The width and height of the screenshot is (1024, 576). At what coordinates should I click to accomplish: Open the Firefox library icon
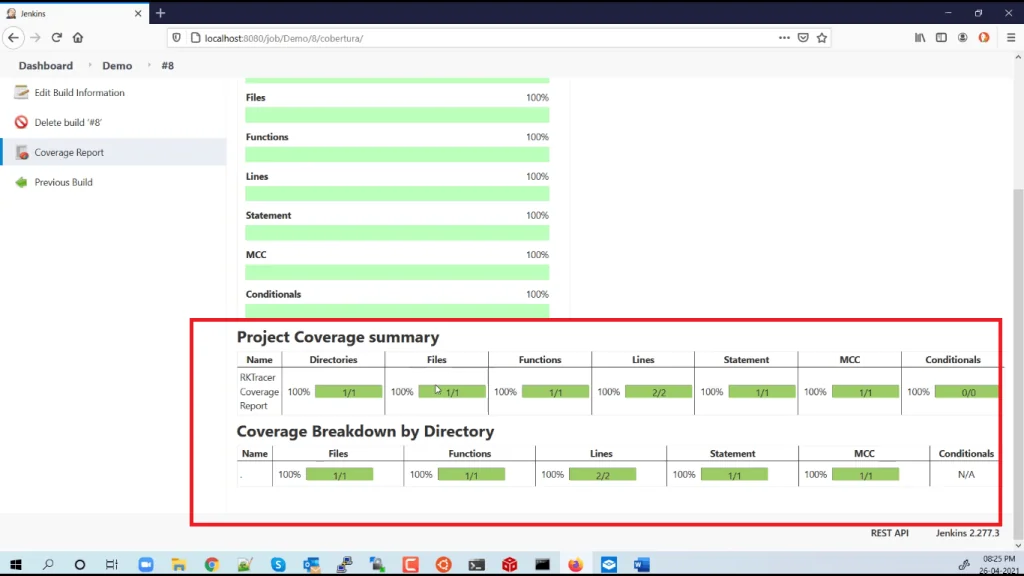pos(920,38)
